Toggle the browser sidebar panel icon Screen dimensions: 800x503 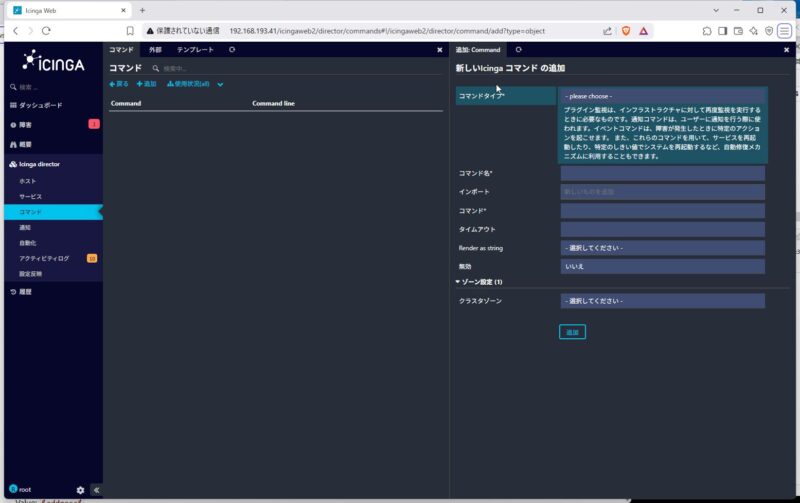click(722, 31)
